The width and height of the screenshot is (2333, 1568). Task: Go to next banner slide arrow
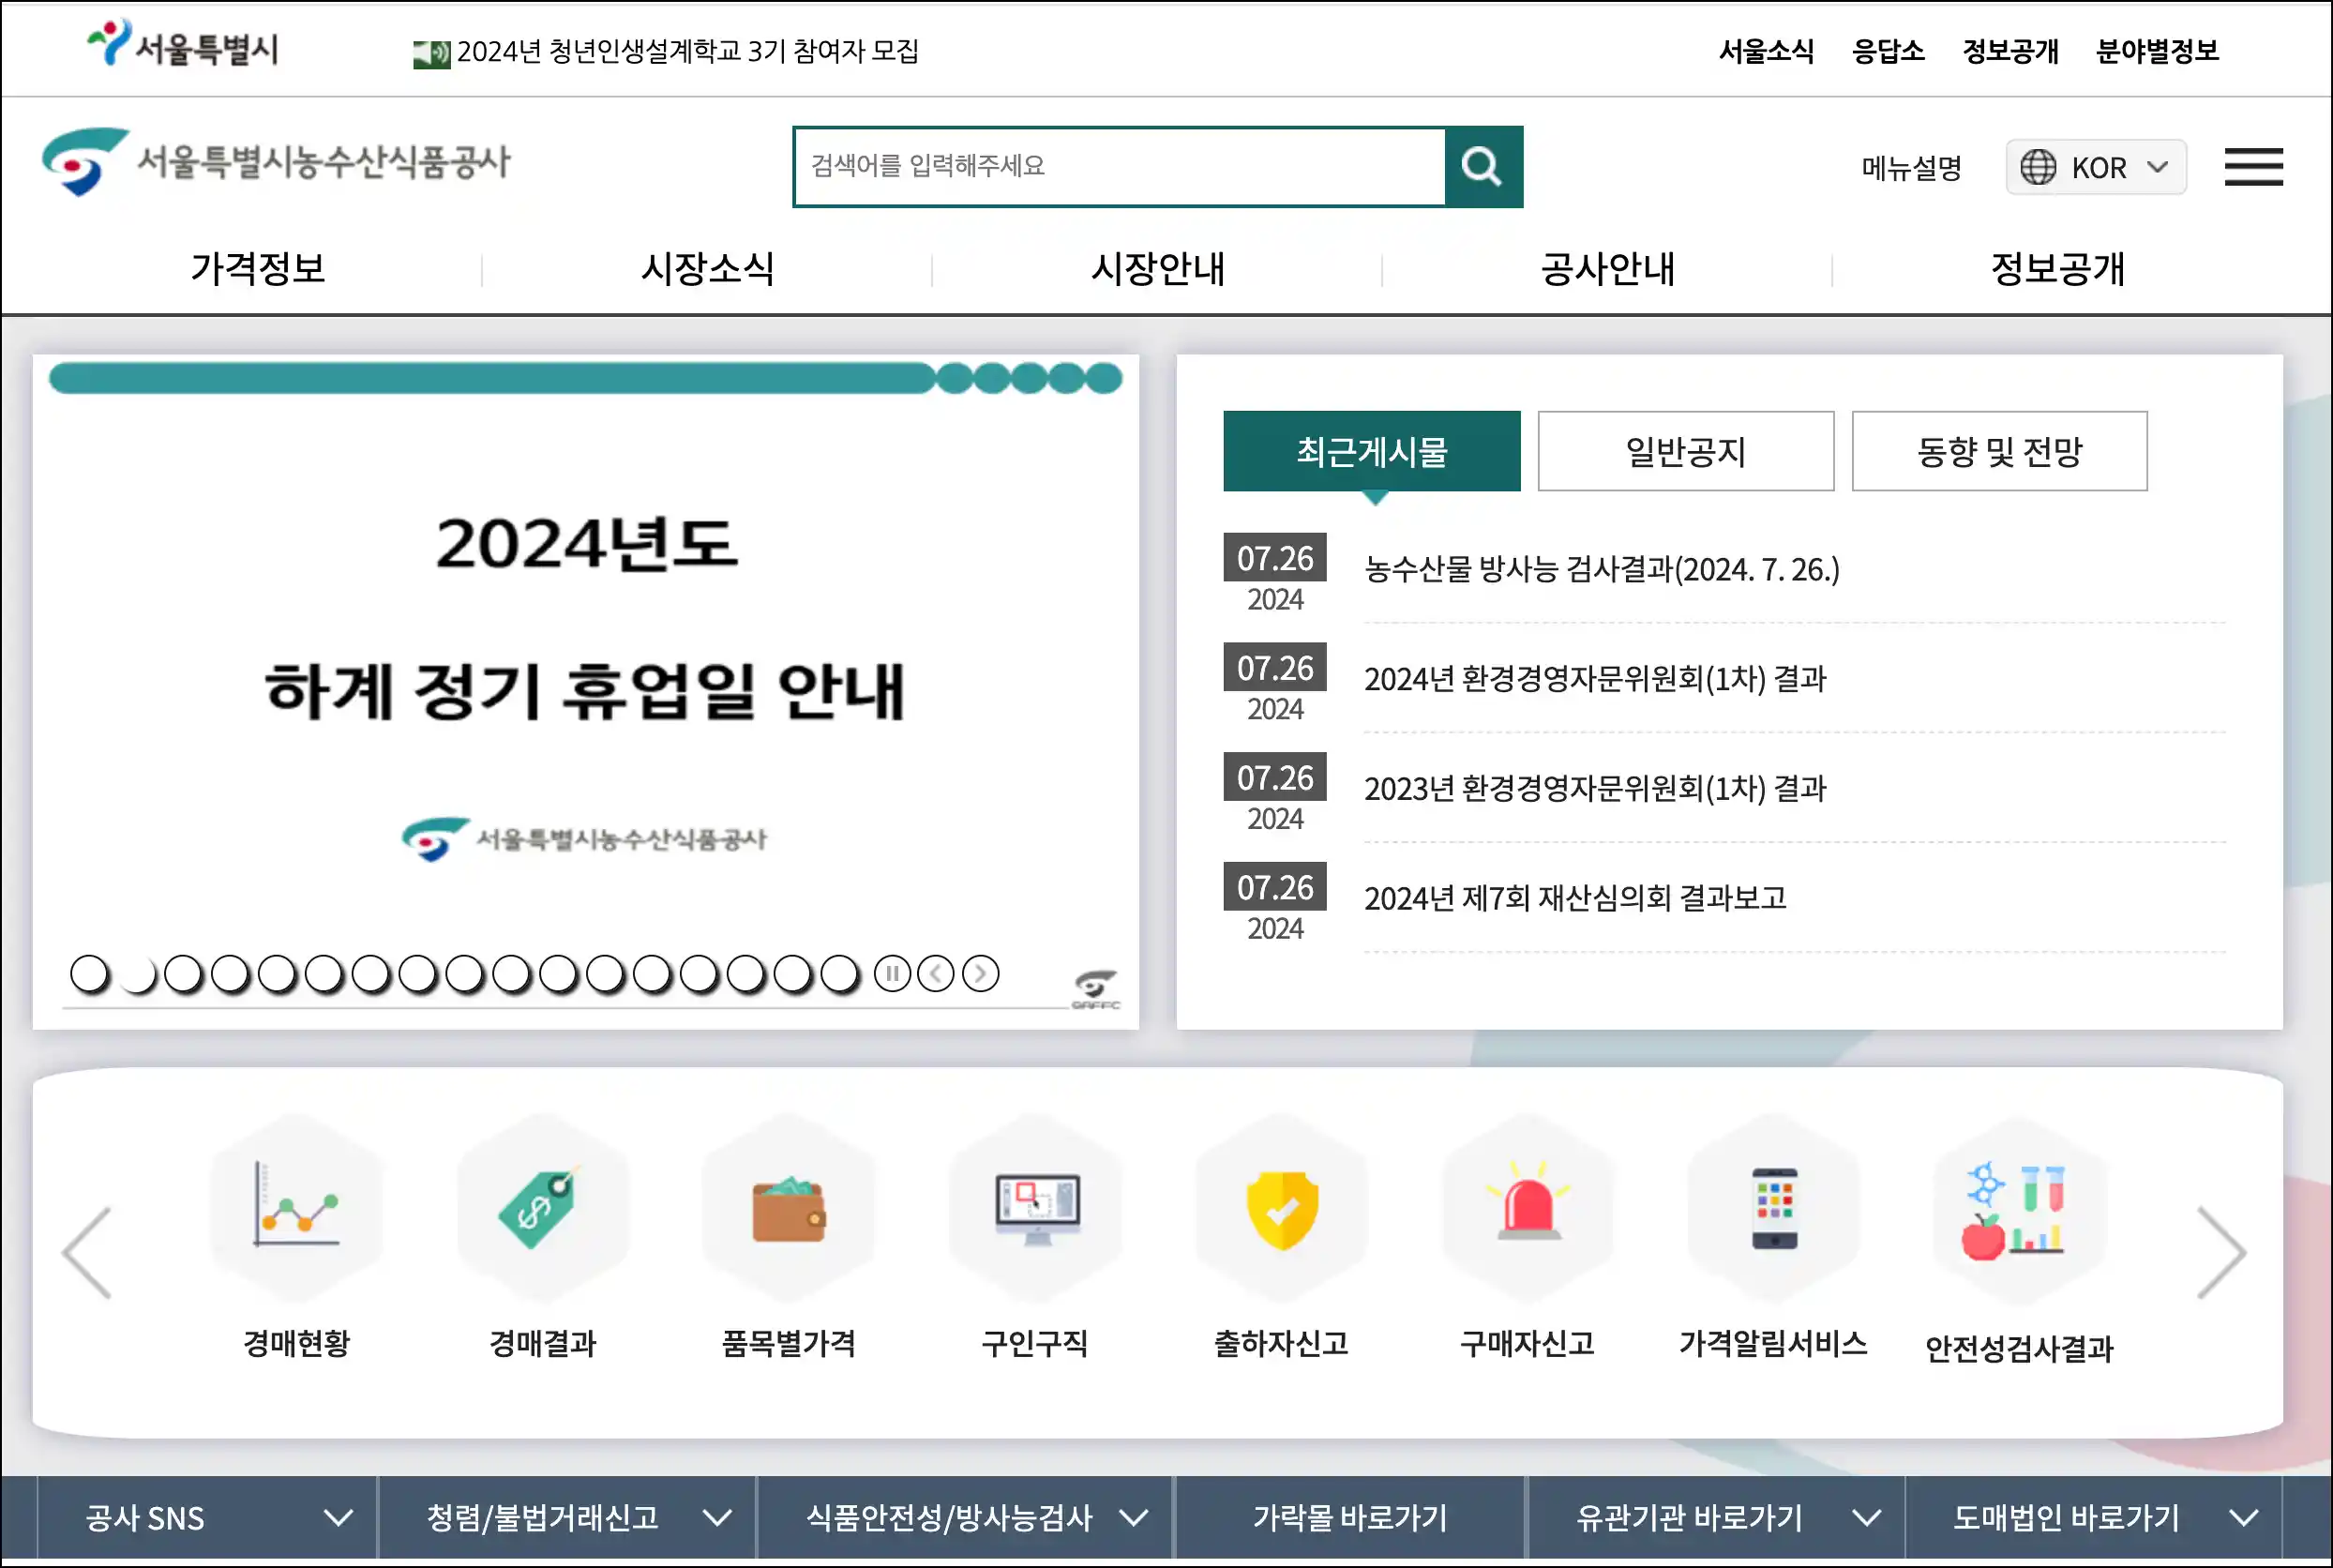coord(980,973)
